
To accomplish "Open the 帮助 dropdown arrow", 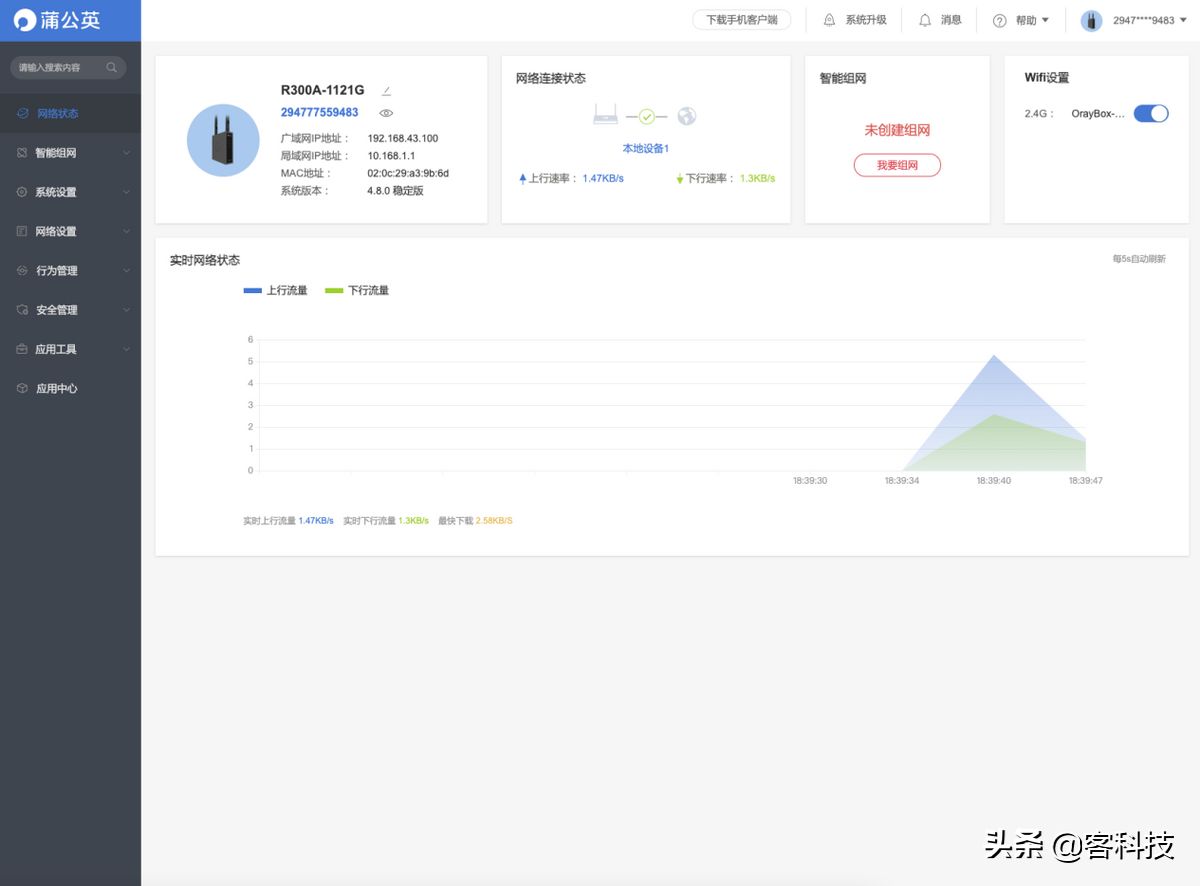I will 1045,20.
